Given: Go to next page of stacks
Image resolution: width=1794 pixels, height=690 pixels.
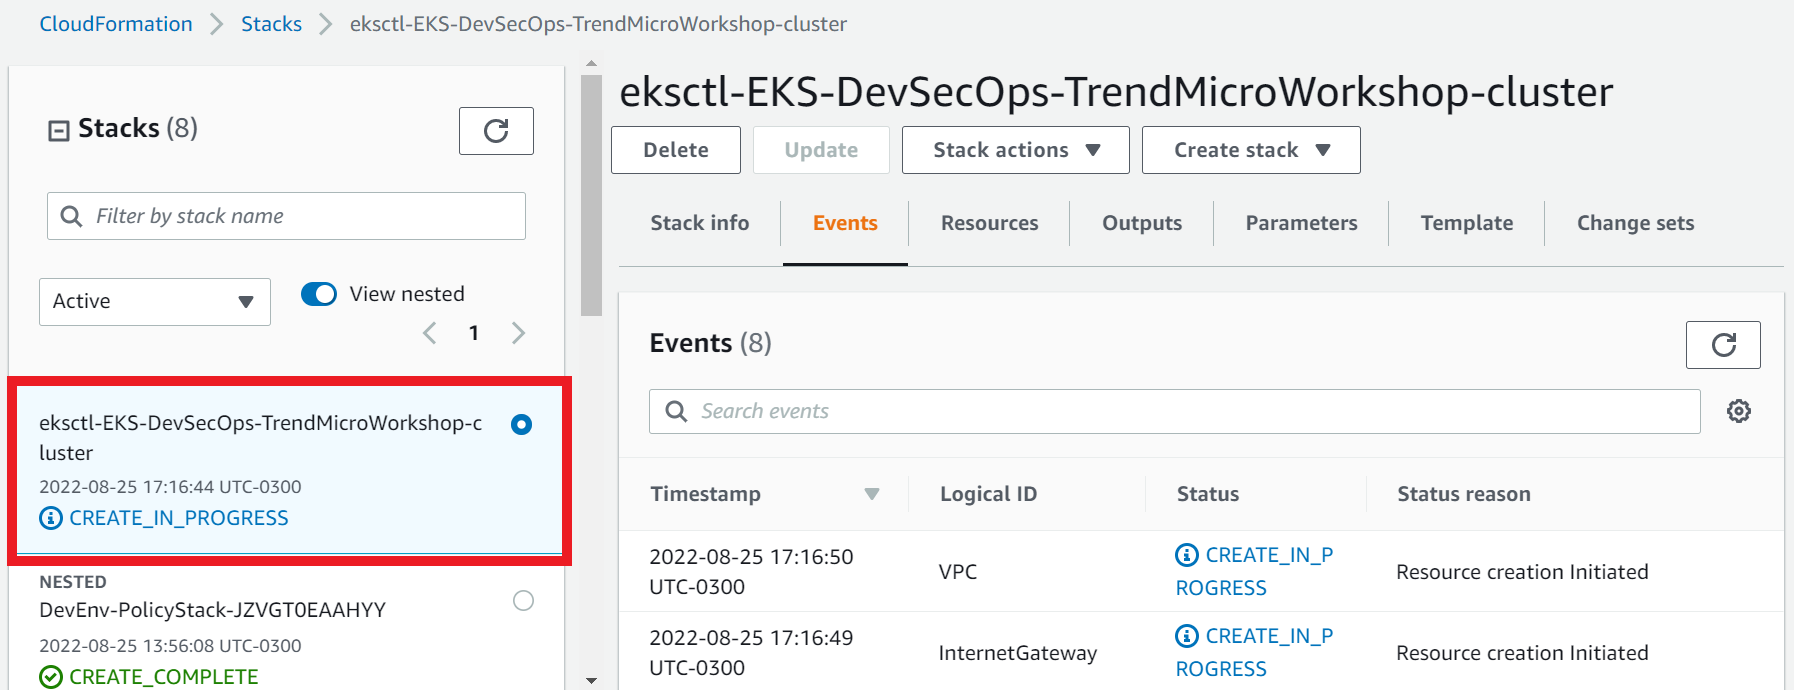Looking at the screenshot, I should [x=518, y=333].
